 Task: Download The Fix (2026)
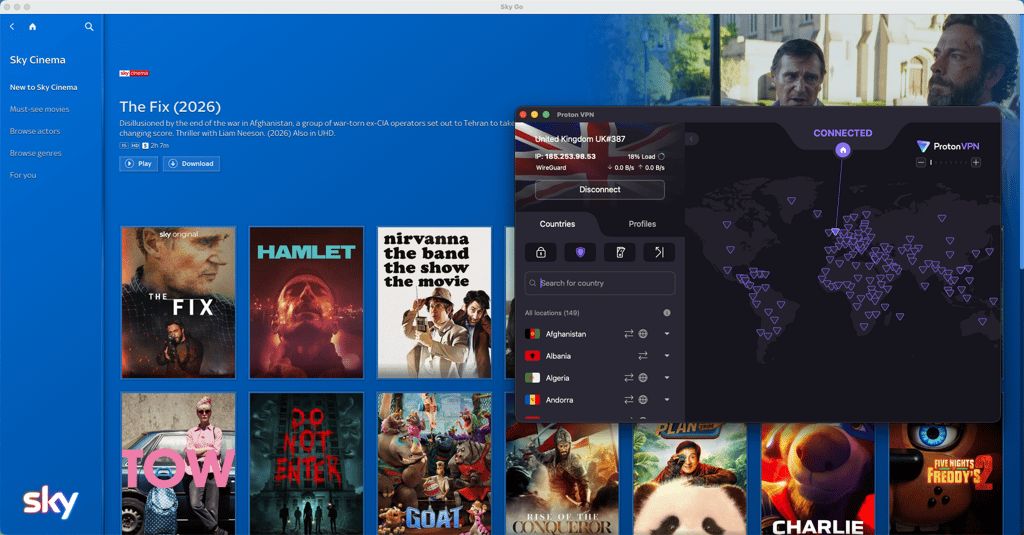[x=191, y=163]
